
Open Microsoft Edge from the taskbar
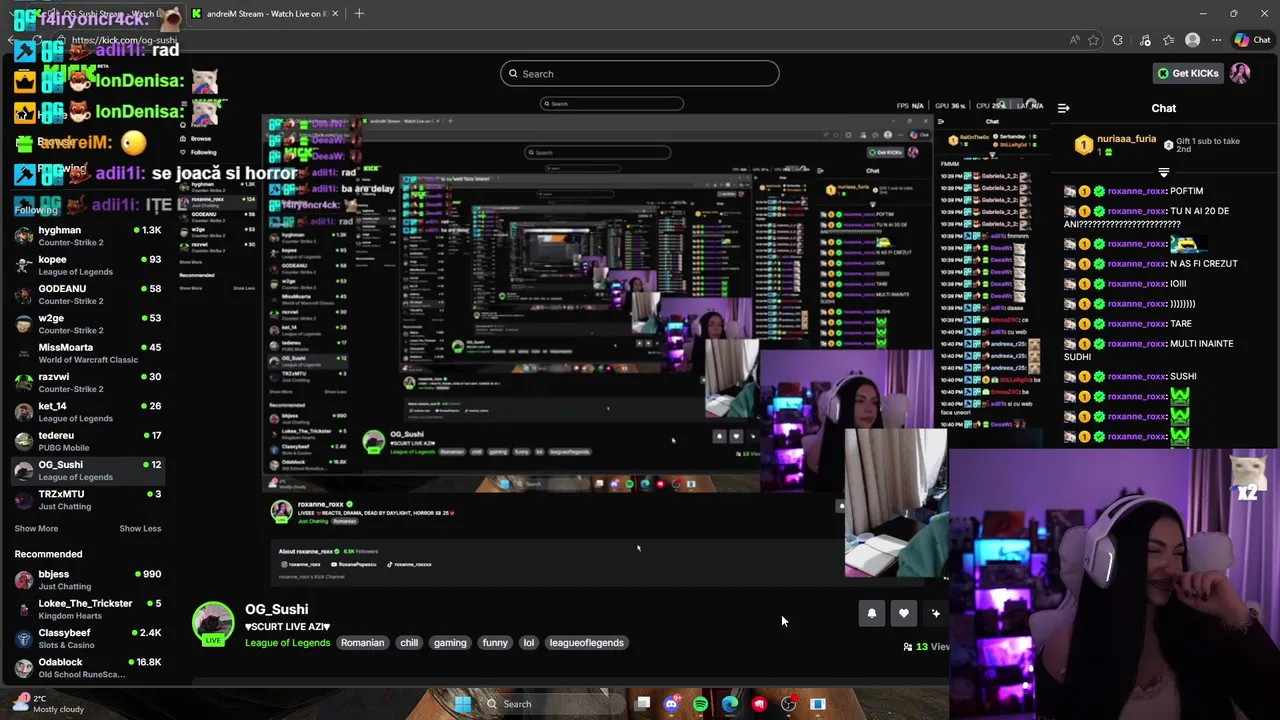730,704
